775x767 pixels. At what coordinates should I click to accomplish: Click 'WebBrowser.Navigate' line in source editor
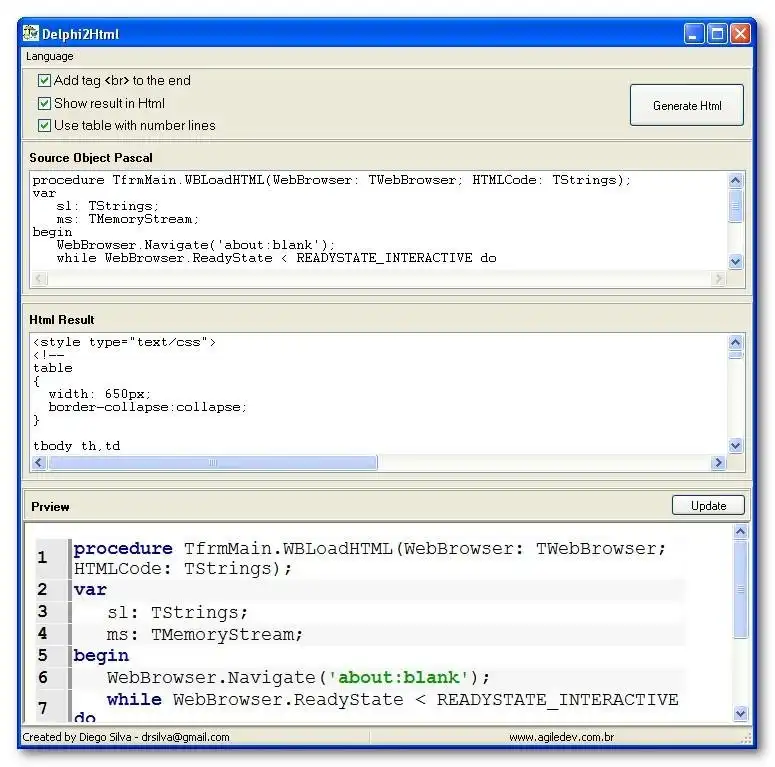tap(196, 245)
